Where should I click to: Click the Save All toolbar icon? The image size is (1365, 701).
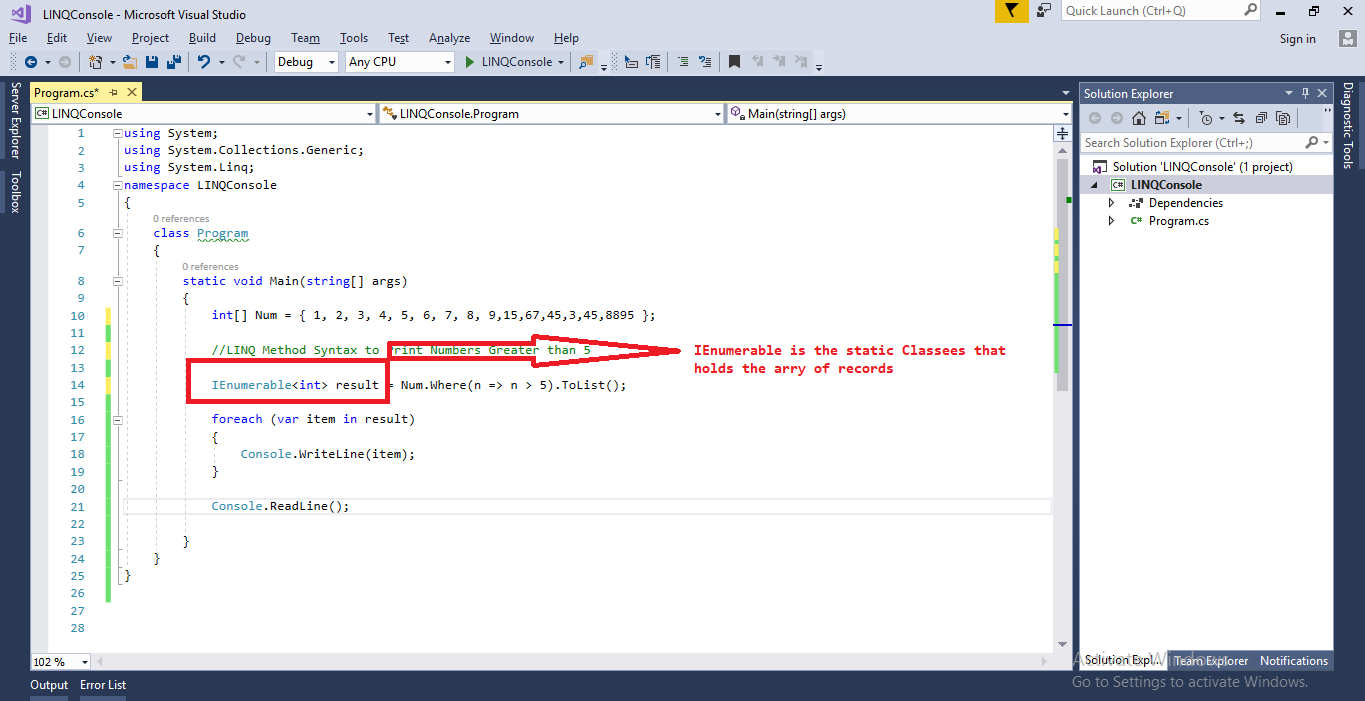coord(175,61)
